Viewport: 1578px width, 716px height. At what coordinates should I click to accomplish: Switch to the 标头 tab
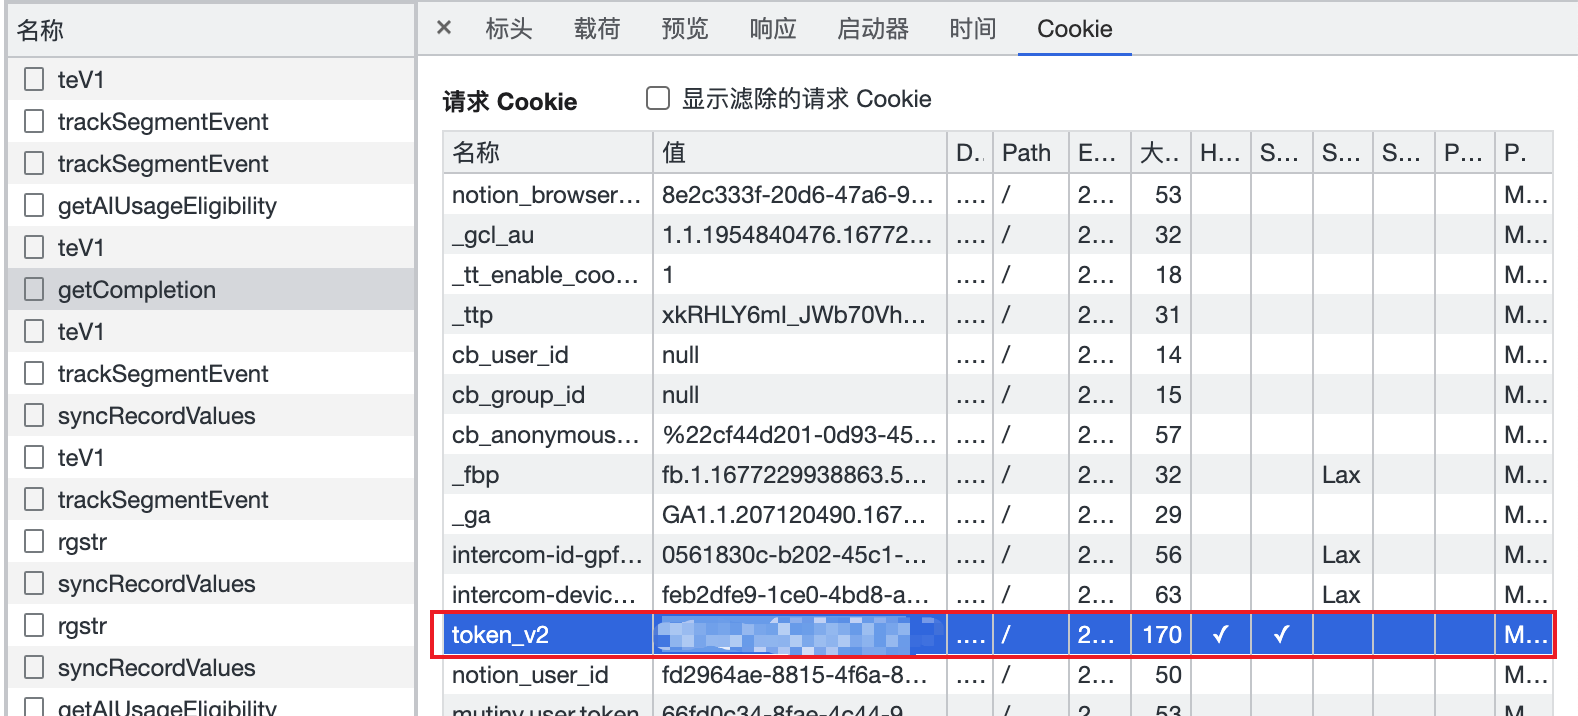[x=509, y=29]
